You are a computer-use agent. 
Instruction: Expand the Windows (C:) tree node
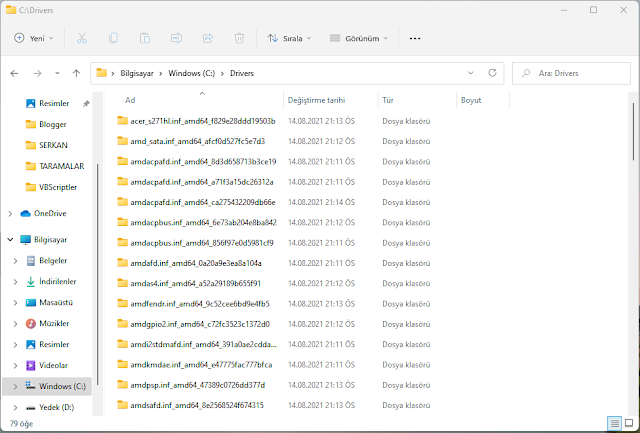16,386
